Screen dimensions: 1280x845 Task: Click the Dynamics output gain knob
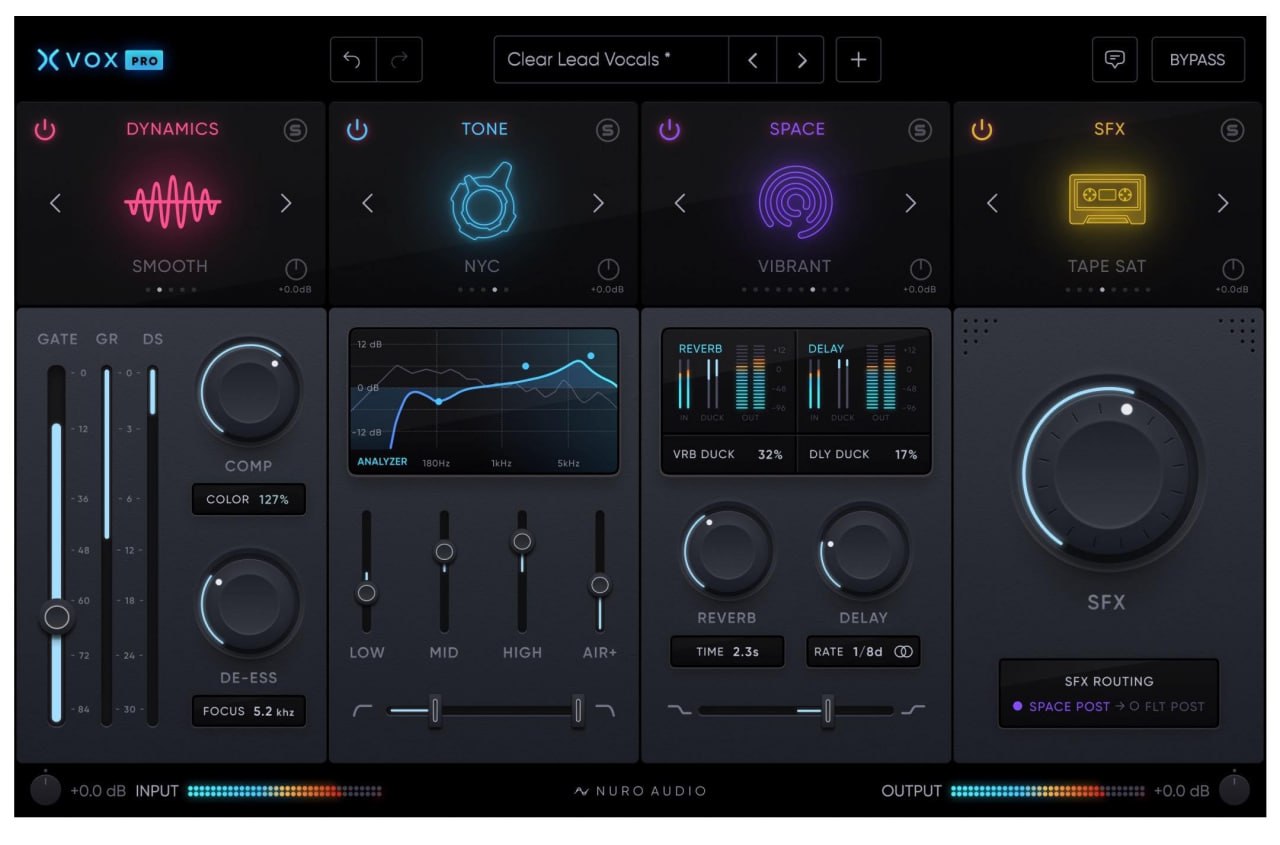[x=296, y=269]
